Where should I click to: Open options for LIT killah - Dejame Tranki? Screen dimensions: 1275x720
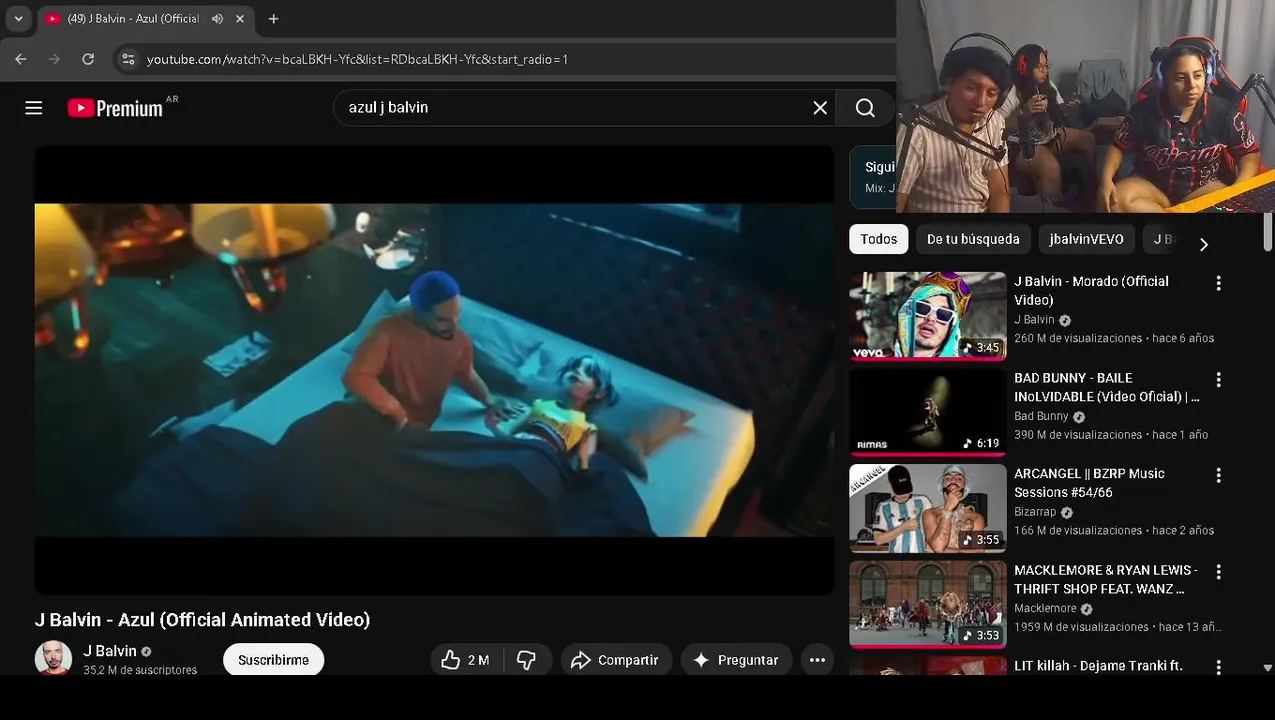tap(1218, 667)
